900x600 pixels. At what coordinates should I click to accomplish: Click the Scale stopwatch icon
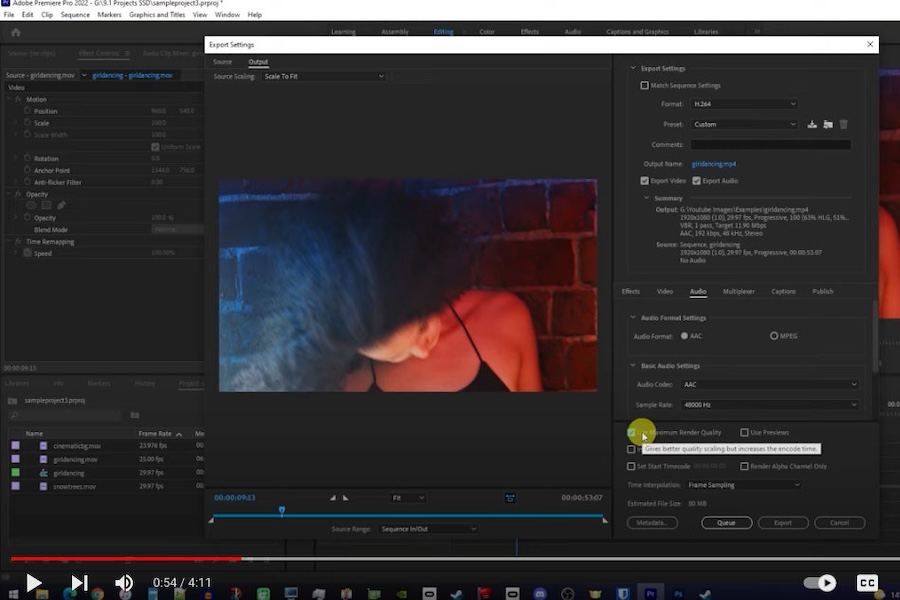27,123
